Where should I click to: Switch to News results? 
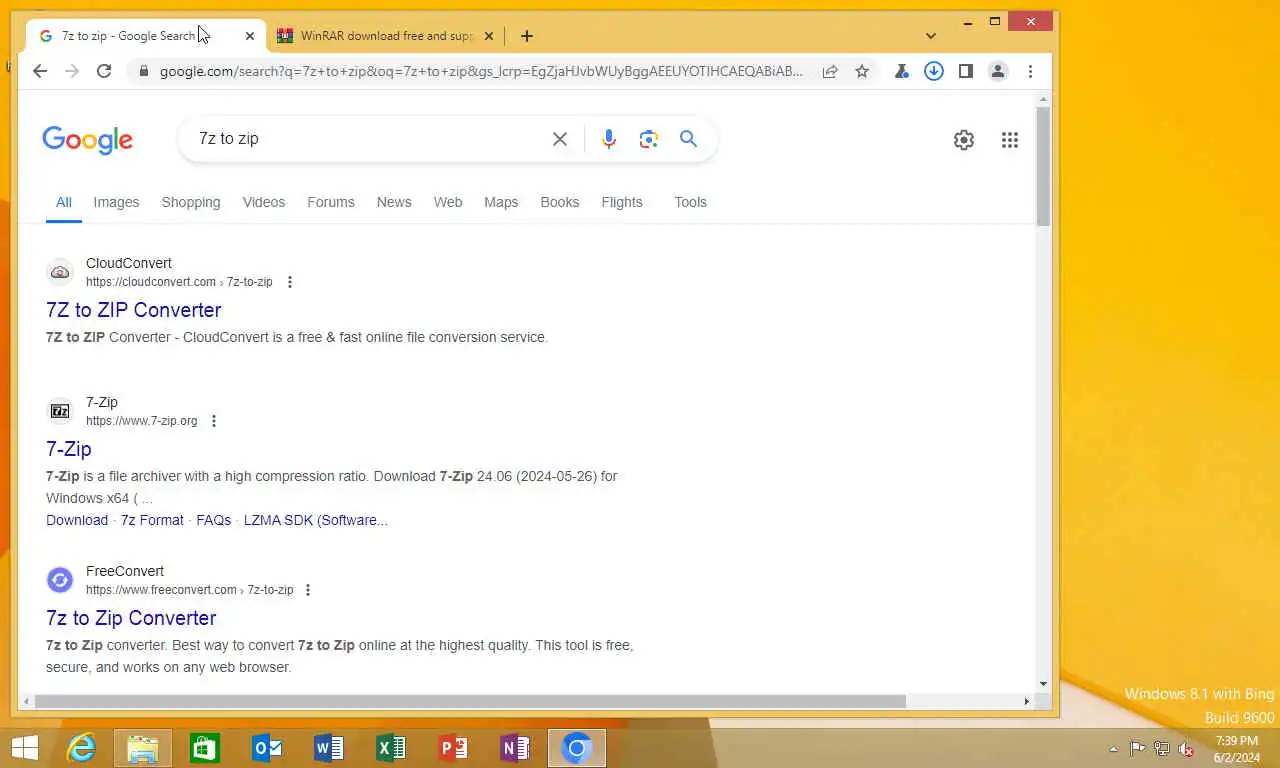(x=394, y=202)
